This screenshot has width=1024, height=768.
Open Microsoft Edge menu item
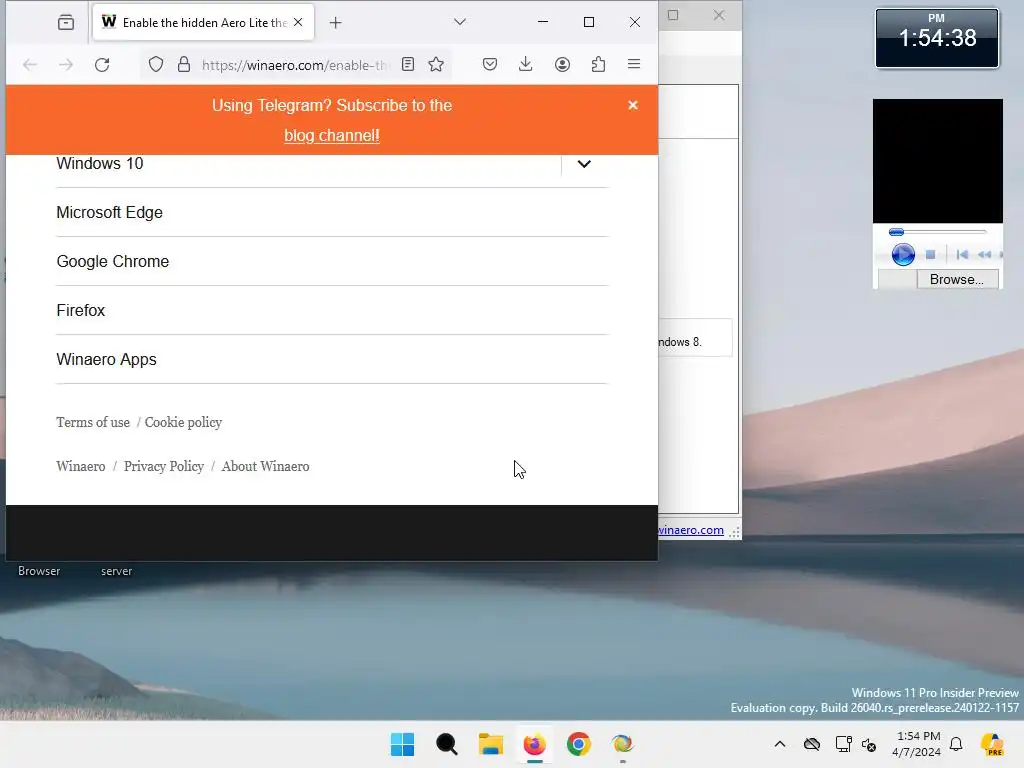click(x=109, y=212)
